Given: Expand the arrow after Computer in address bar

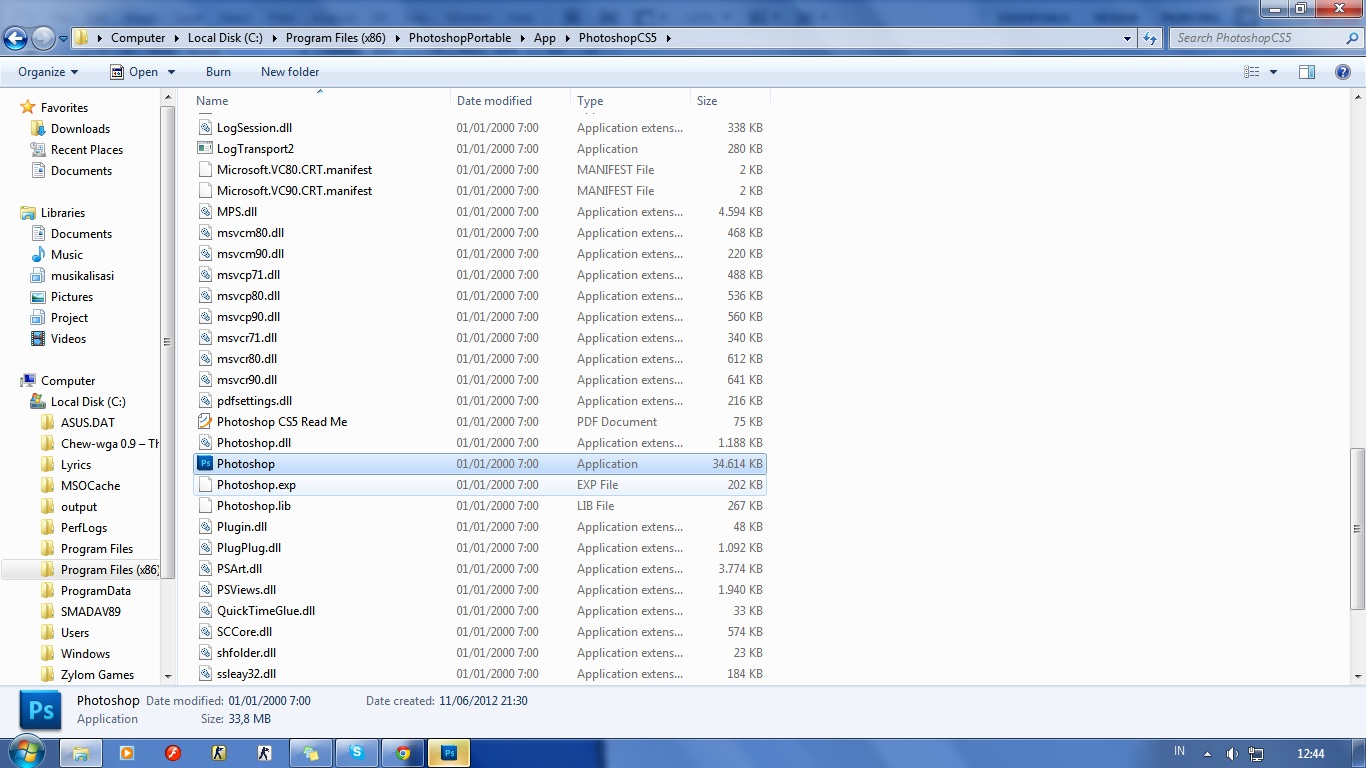Looking at the screenshot, I should 176,38.
